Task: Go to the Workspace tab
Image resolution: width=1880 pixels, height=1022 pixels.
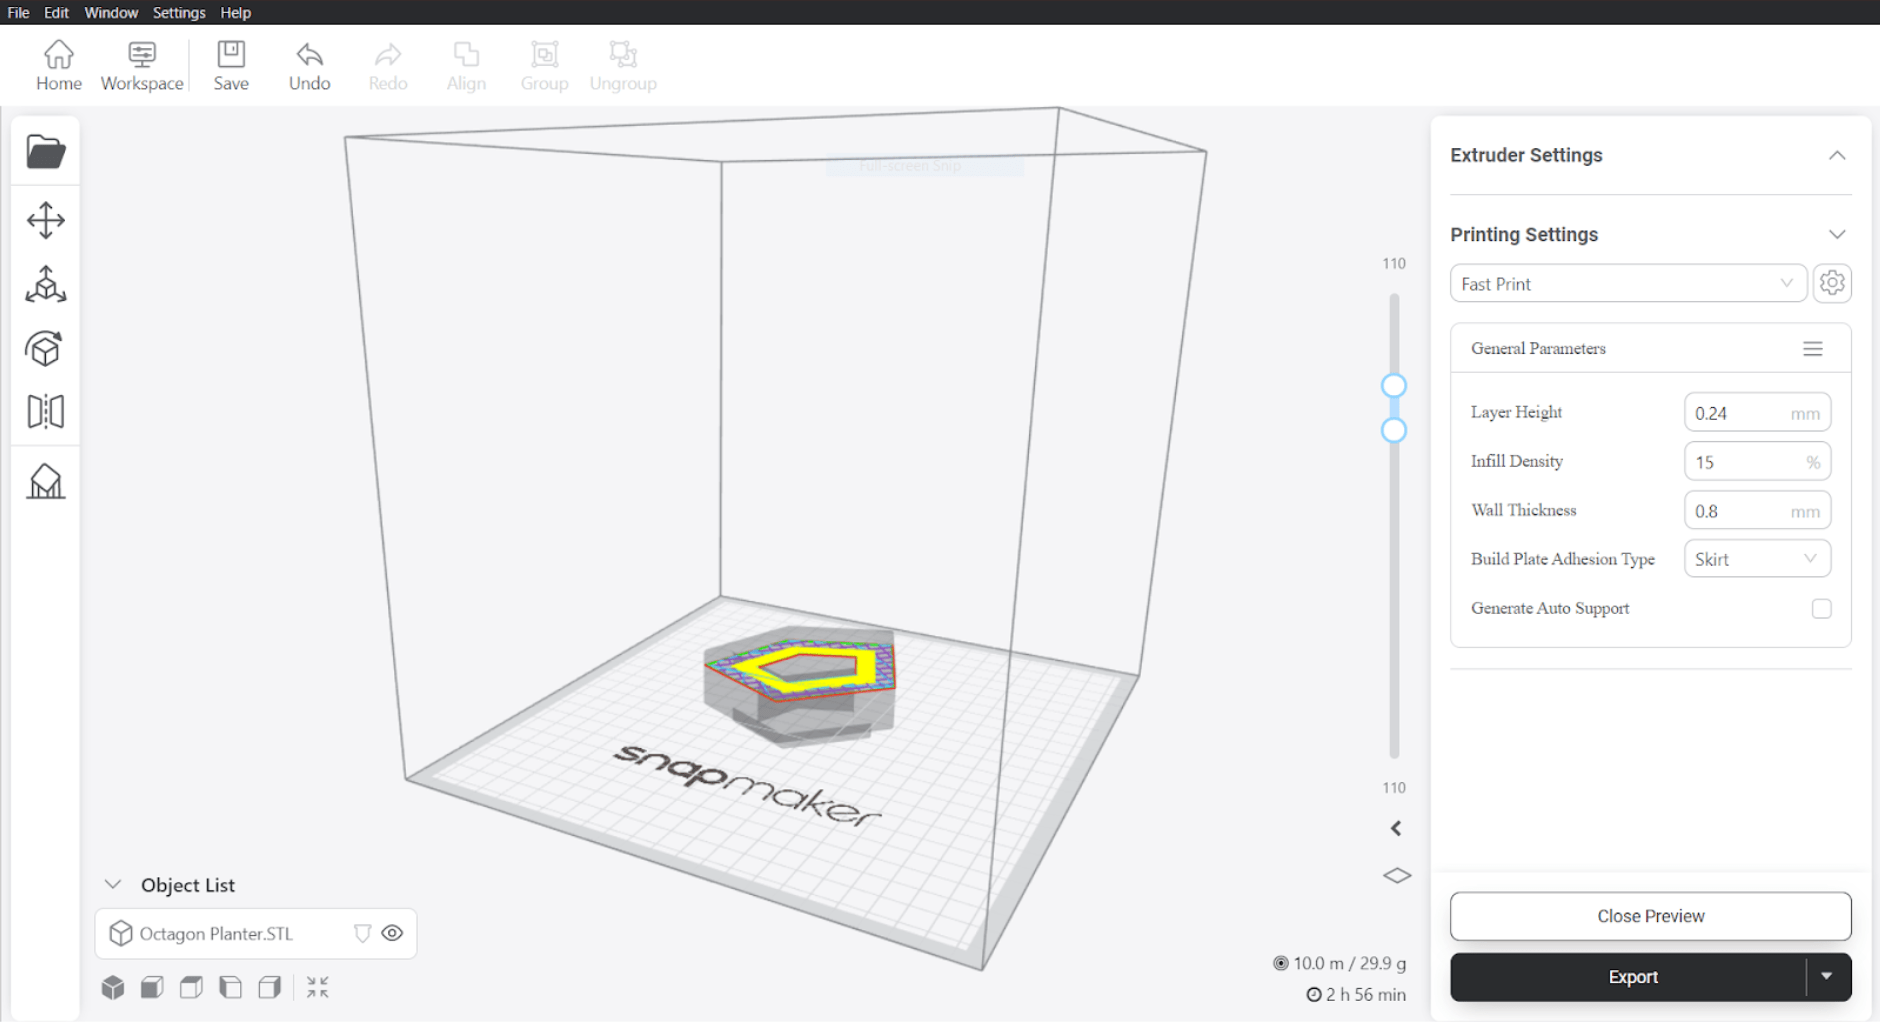Action: pyautogui.click(x=141, y=65)
